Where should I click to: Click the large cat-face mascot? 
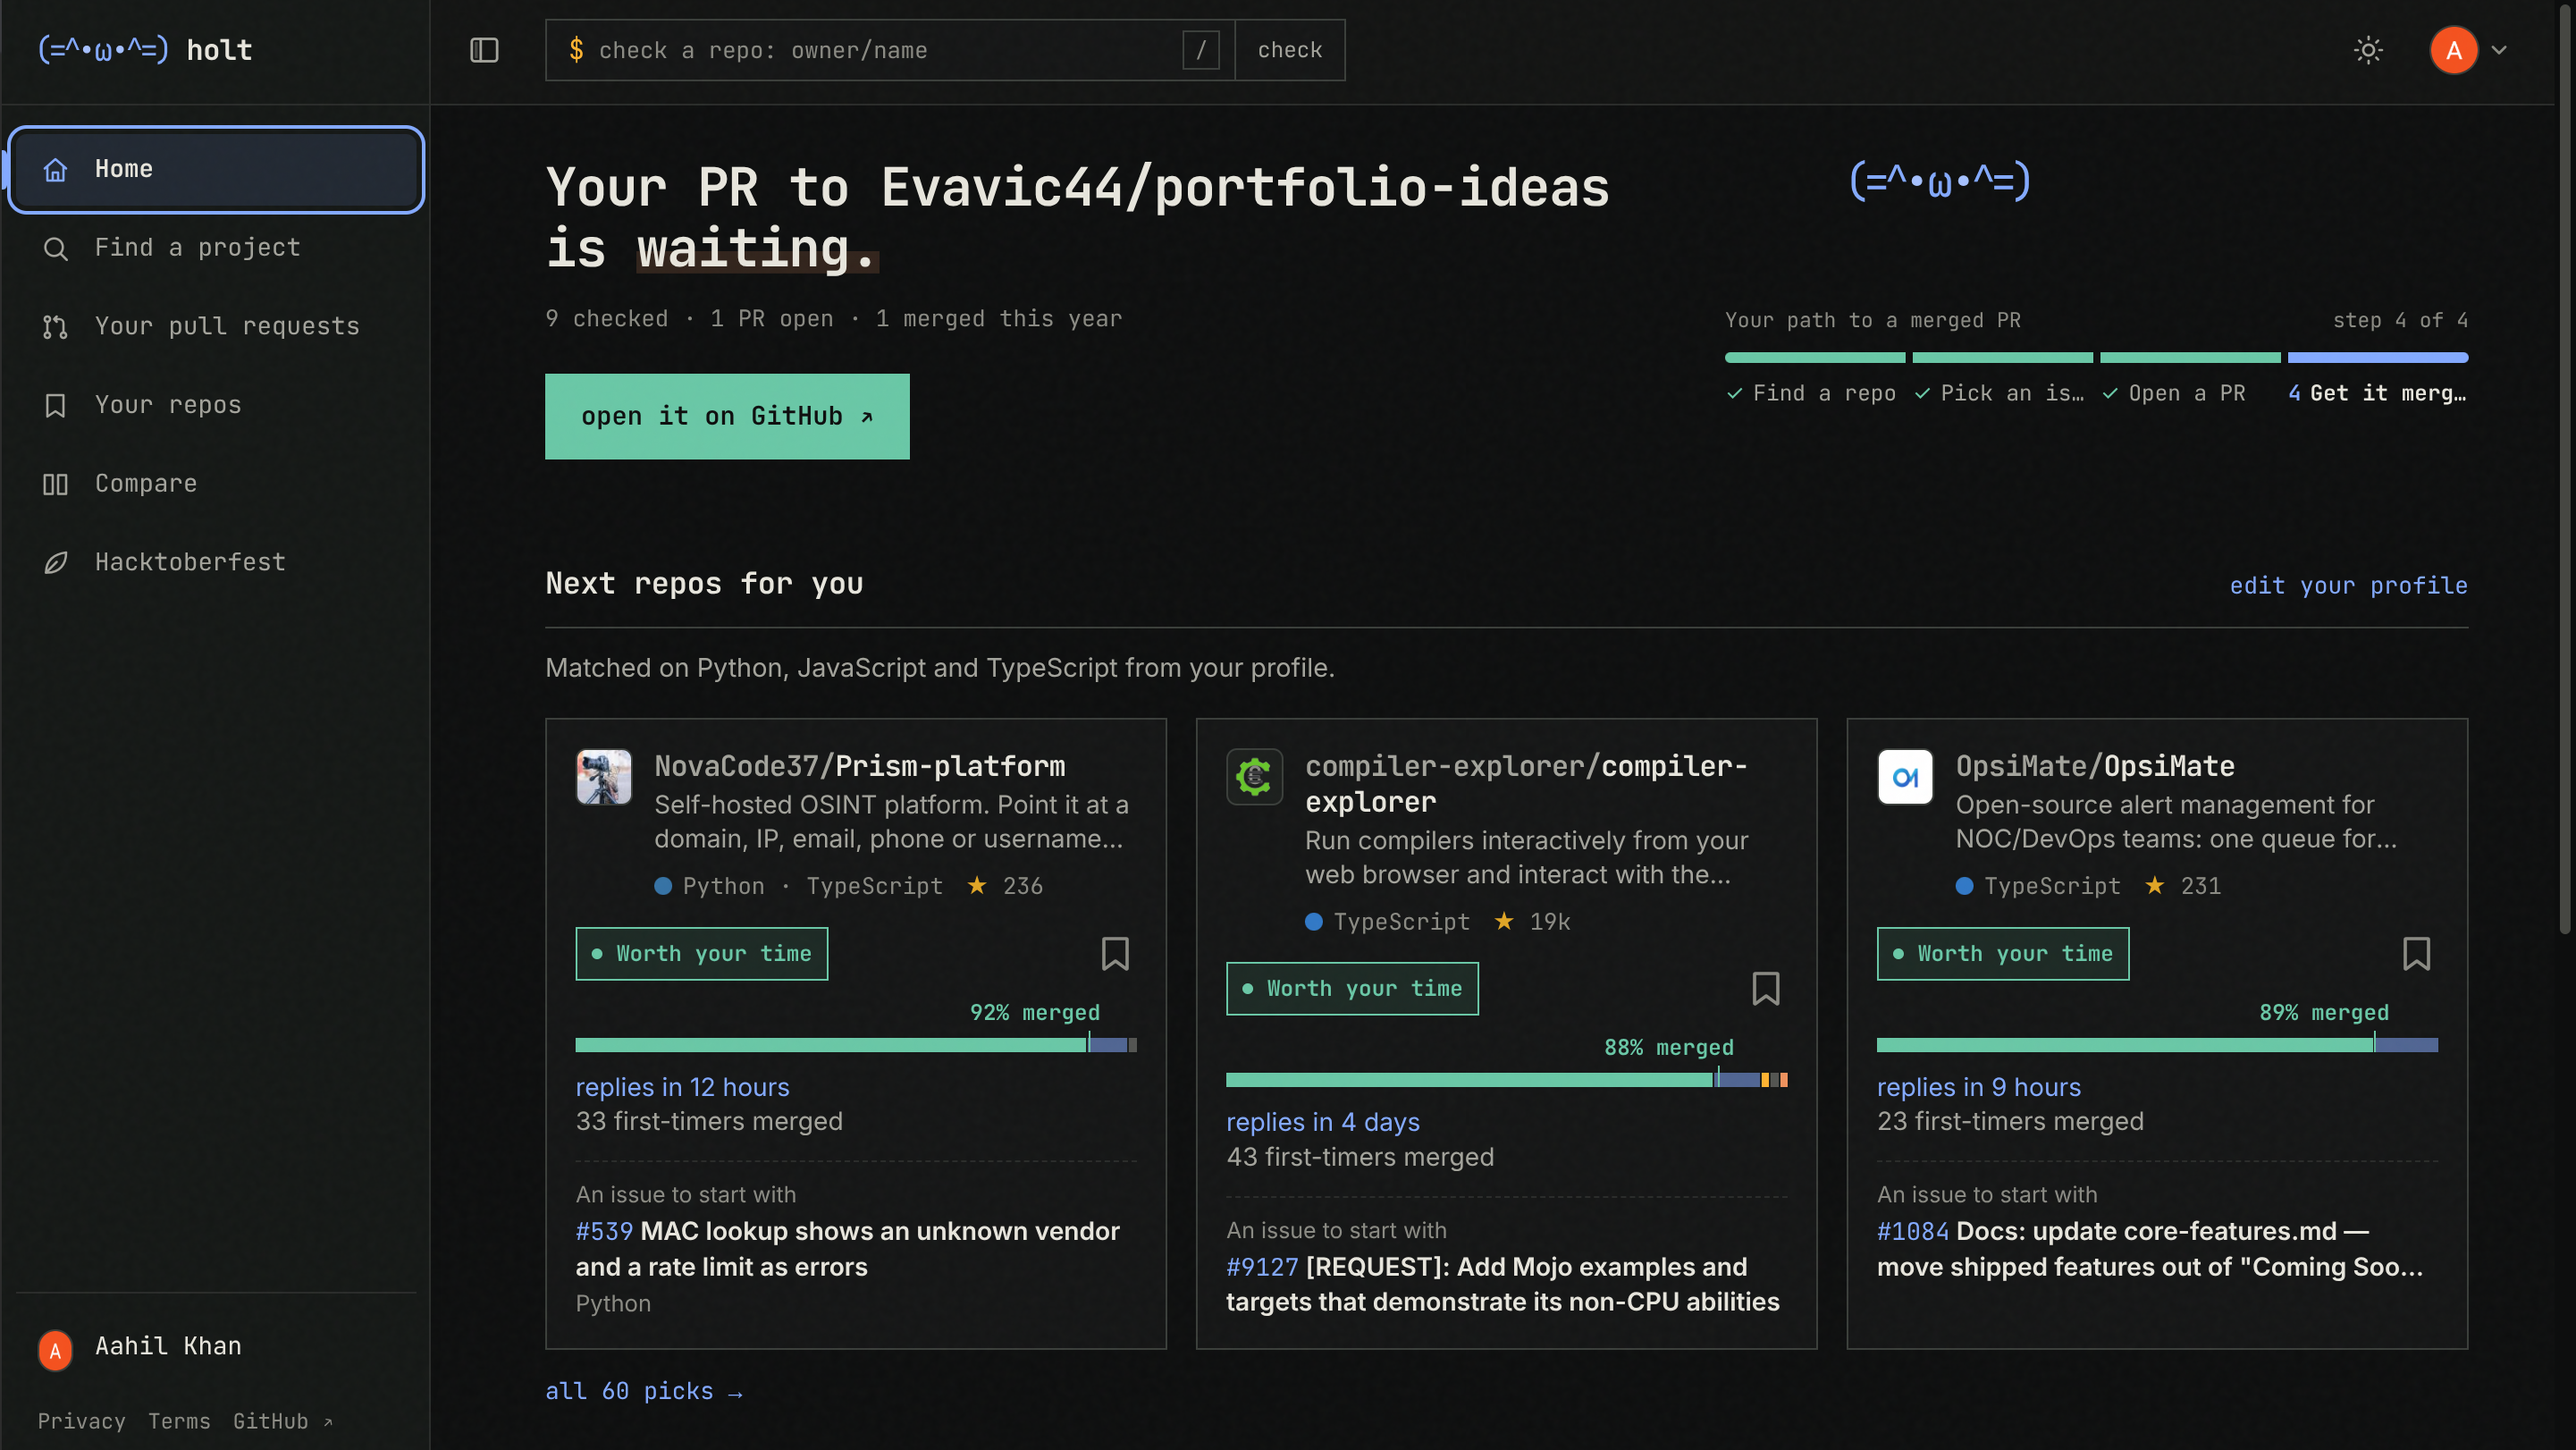pos(1940,181)
